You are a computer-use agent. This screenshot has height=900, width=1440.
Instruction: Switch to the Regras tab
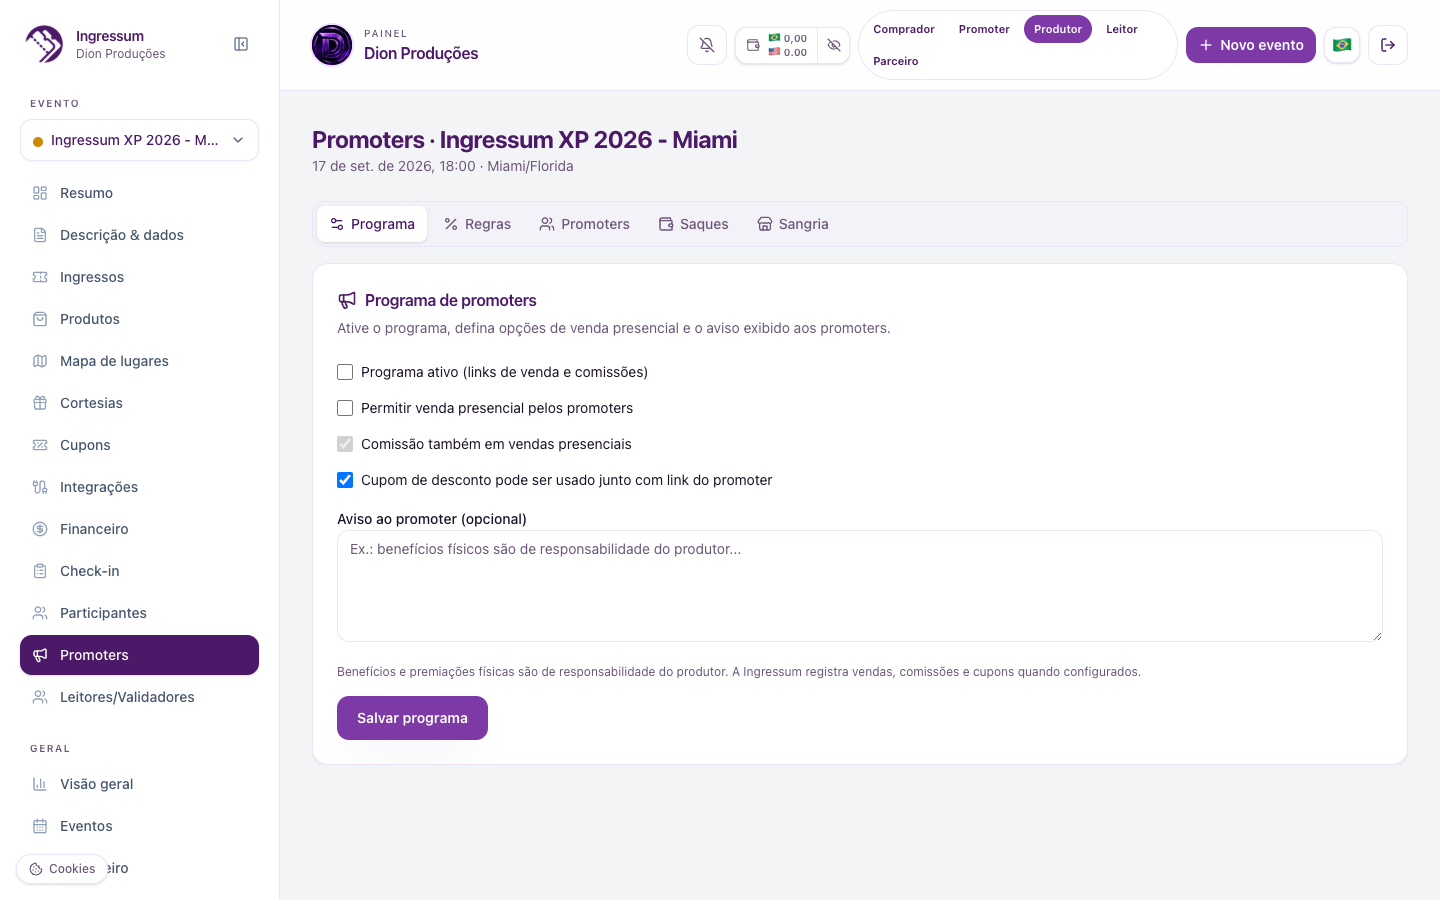point(478,224)
